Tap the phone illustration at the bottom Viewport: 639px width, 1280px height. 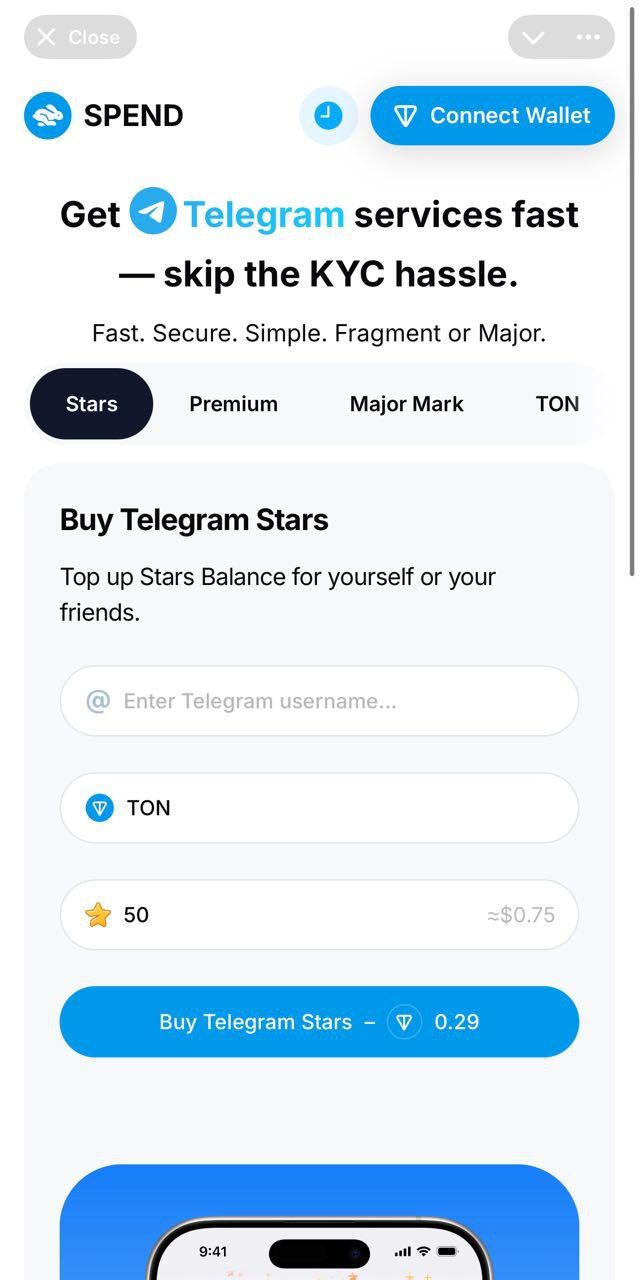(318, 1230)
